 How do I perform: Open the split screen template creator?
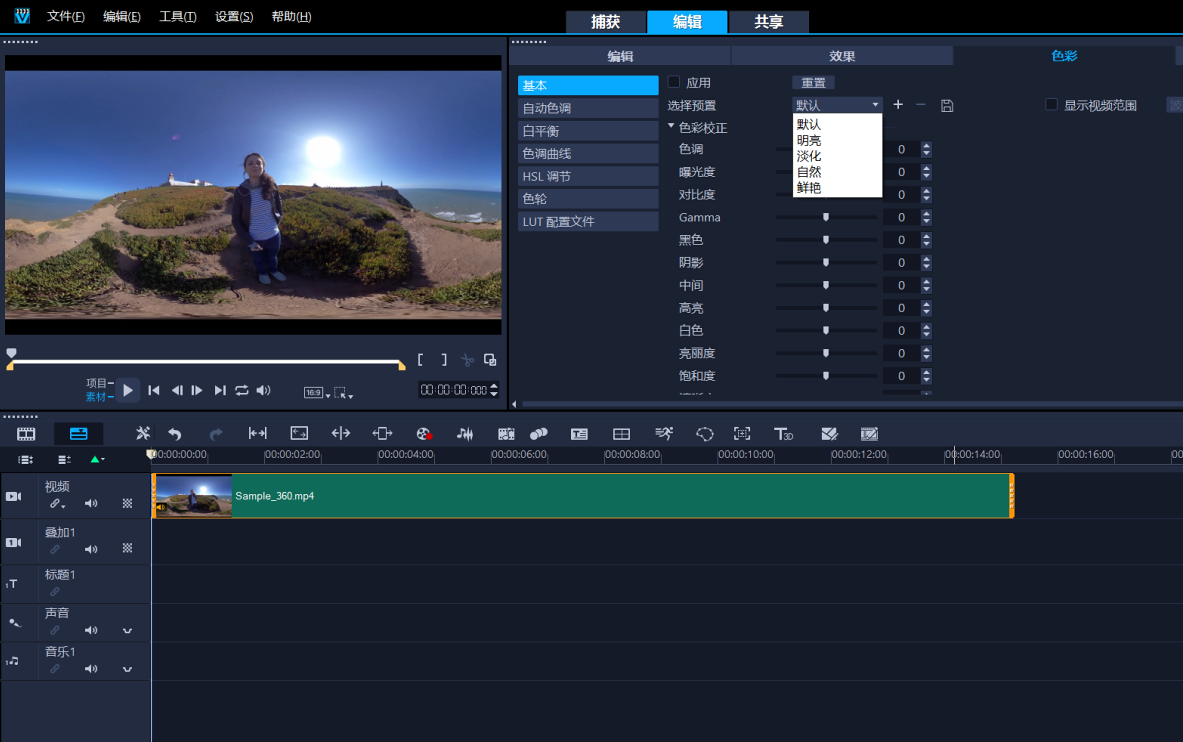click(x=621, y=434)
